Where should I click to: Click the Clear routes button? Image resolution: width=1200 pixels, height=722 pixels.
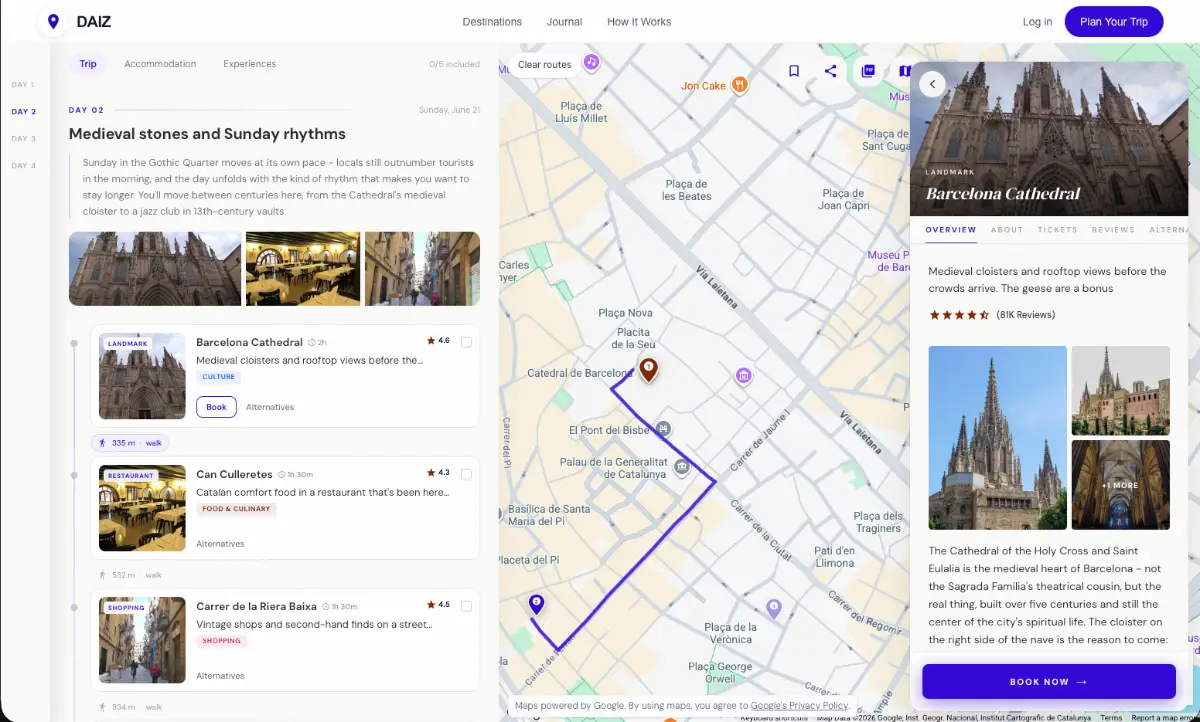[545, 65]
